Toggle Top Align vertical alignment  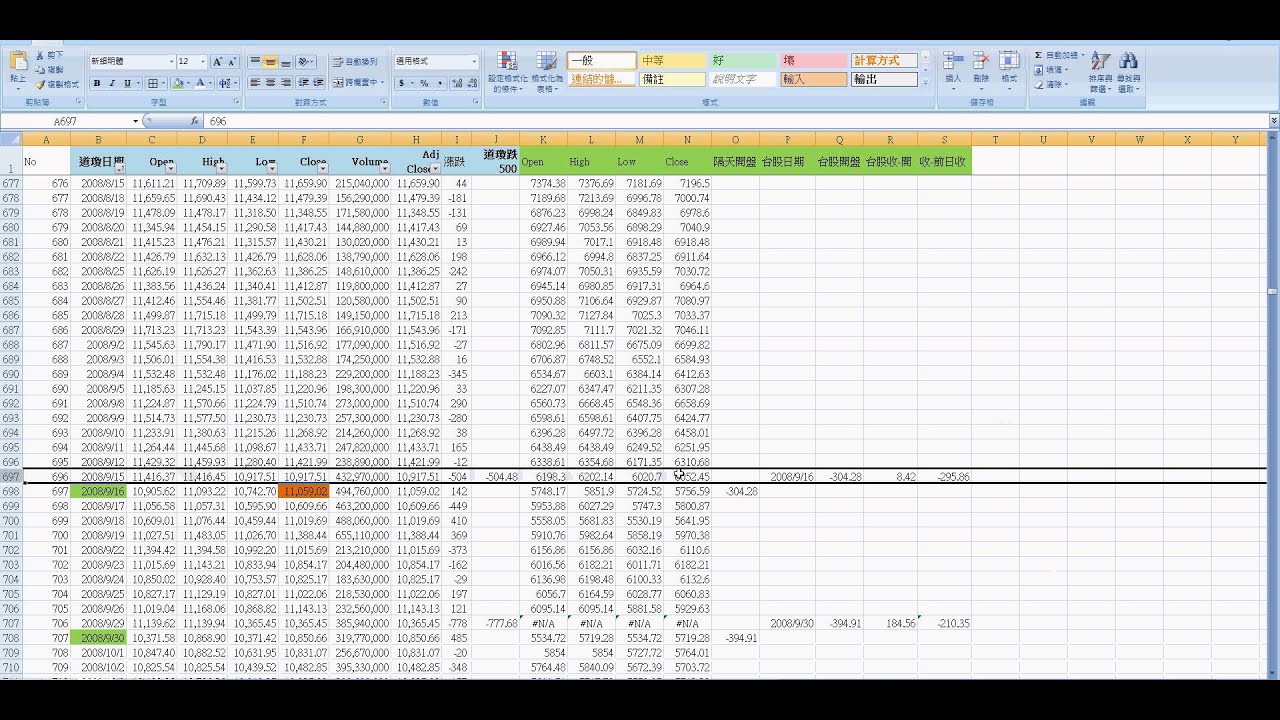click(x=255, y=62)
